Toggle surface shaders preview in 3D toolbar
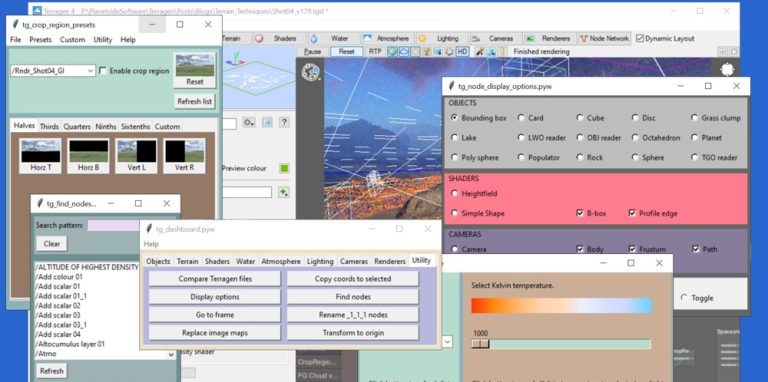Viewport: 768px width, 382px height. [x=392, y=51]
